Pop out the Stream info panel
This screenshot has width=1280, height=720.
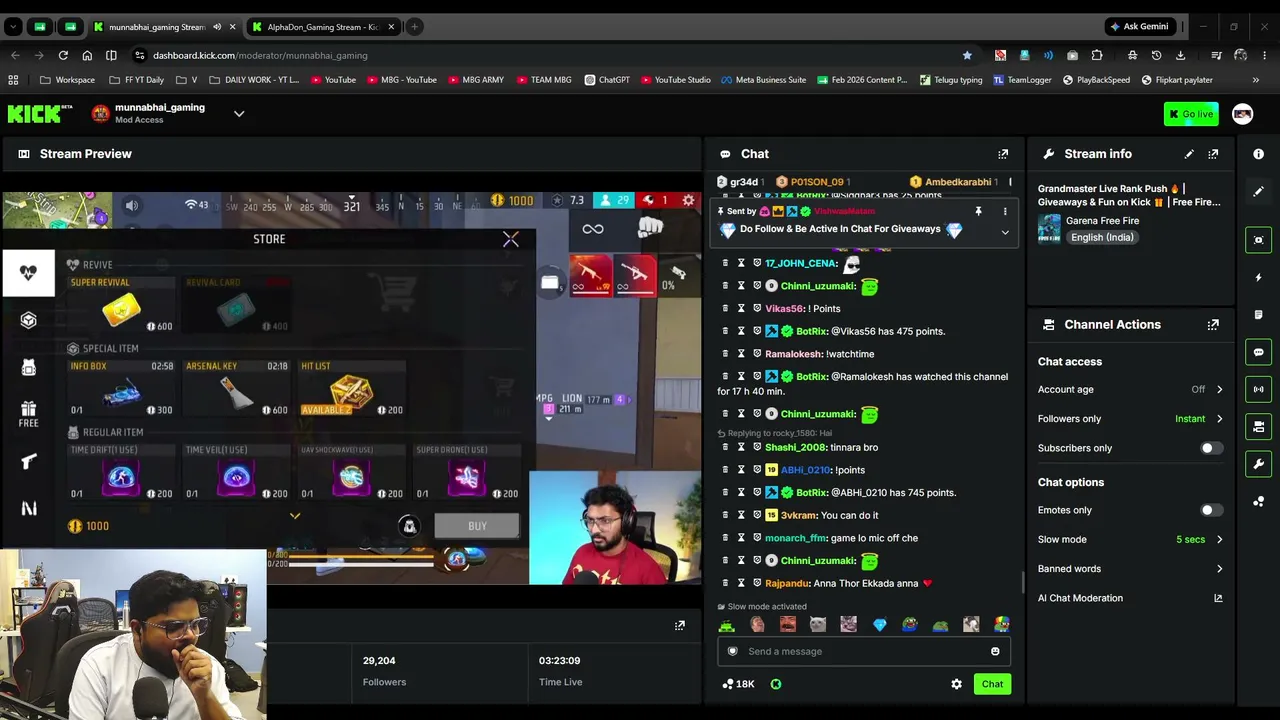(1213, 154)
